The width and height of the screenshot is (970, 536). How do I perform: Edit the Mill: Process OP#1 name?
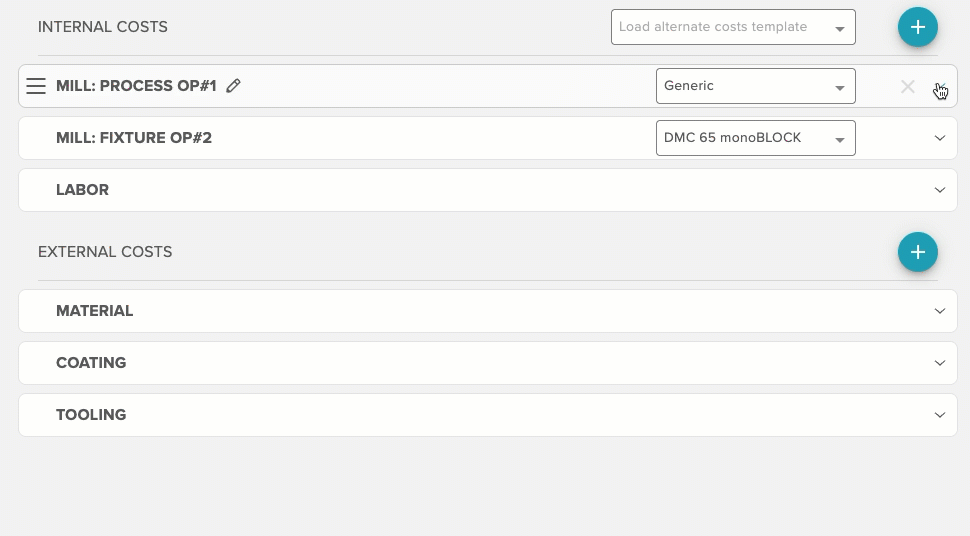point(234,86)
